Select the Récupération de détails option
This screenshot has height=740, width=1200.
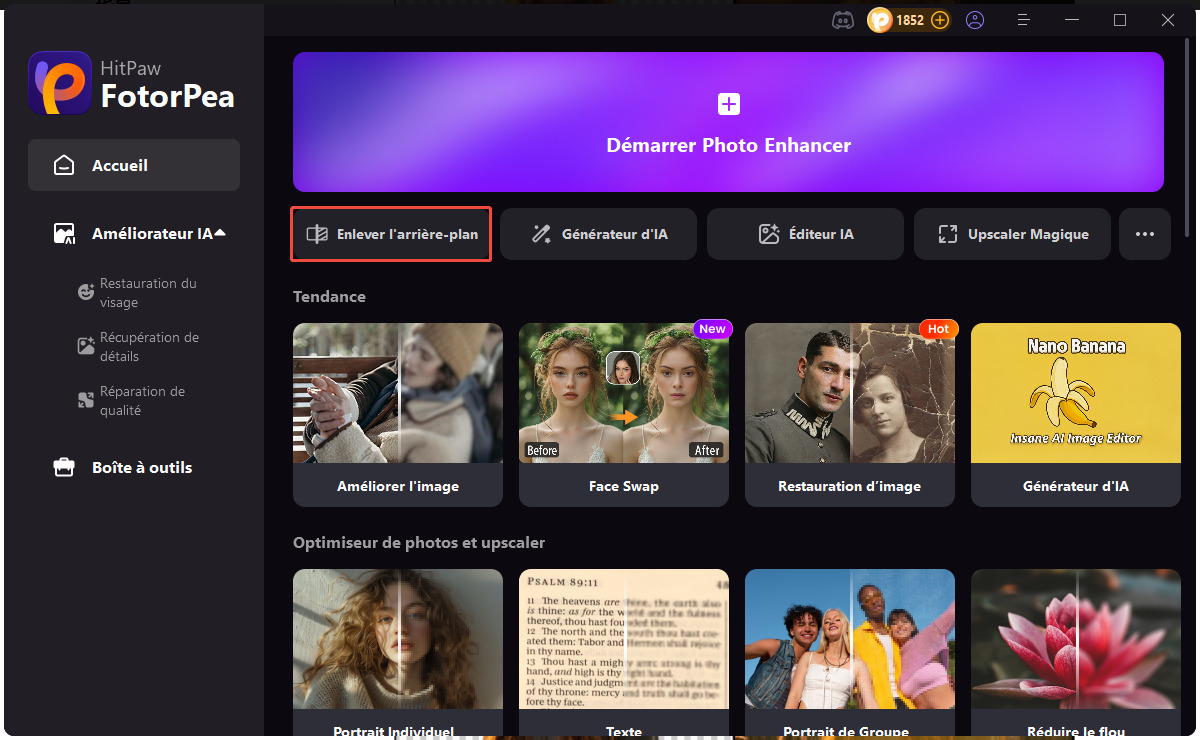tap(148, 346)
